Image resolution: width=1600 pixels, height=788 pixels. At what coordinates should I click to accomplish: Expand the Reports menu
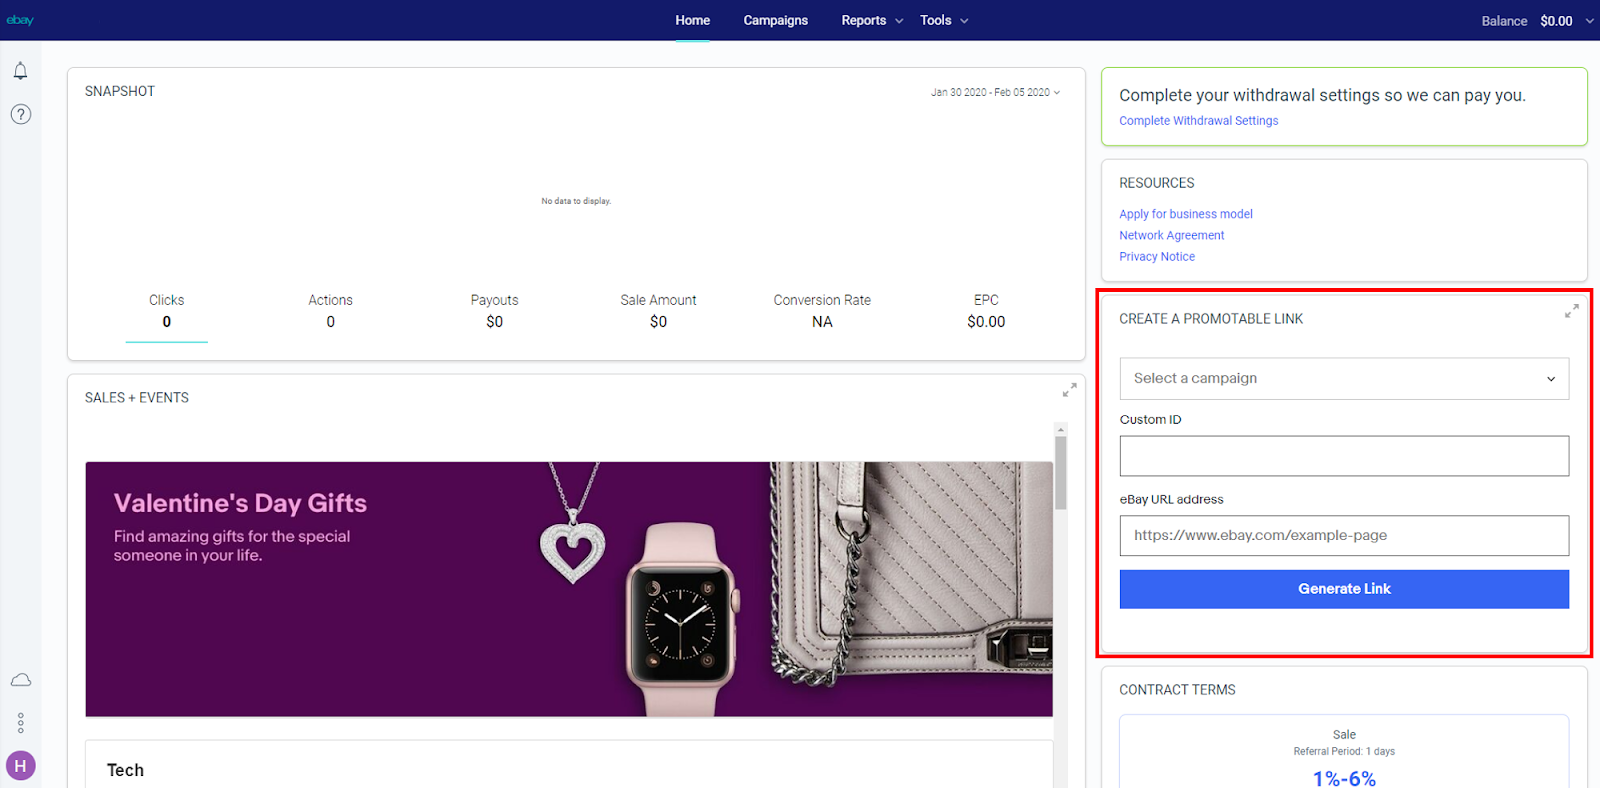pyautogui.click(x=871, y=20)
